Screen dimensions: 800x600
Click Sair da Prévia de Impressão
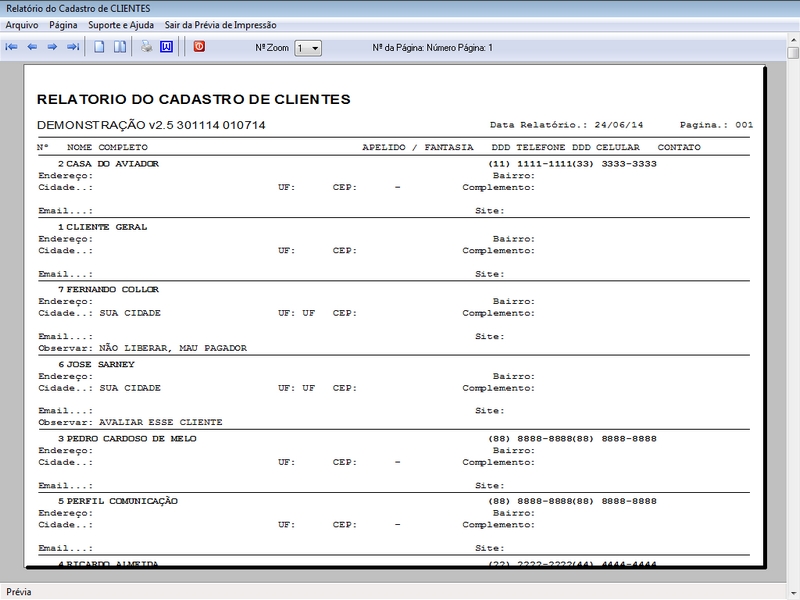coord(220,24)
